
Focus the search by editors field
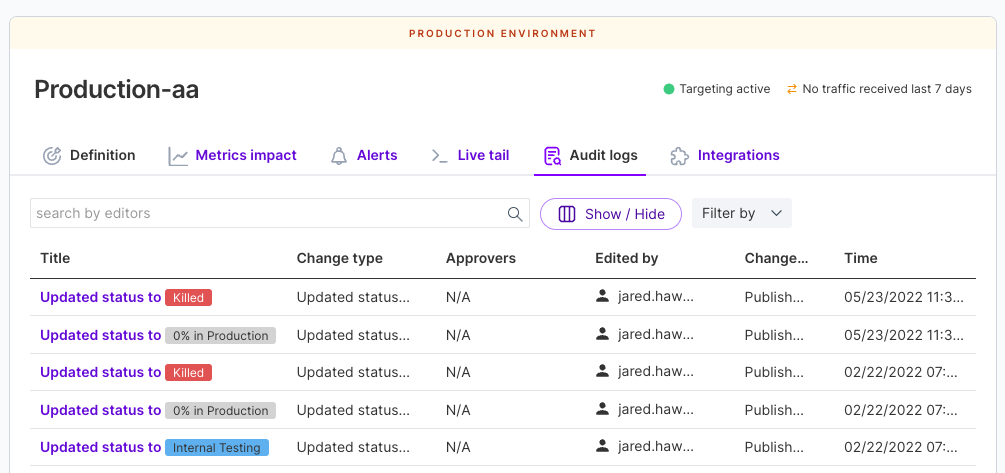pyautogui.click(x=267, y=214)
